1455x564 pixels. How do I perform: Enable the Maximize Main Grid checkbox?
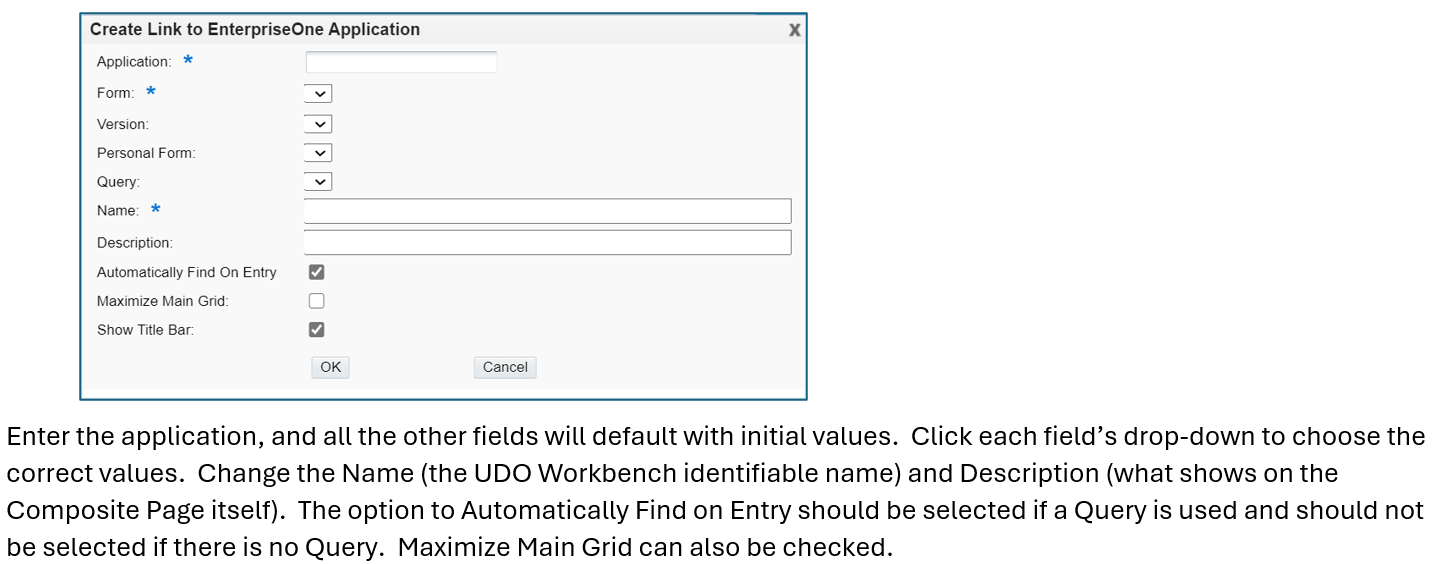(x=317, y=301)
